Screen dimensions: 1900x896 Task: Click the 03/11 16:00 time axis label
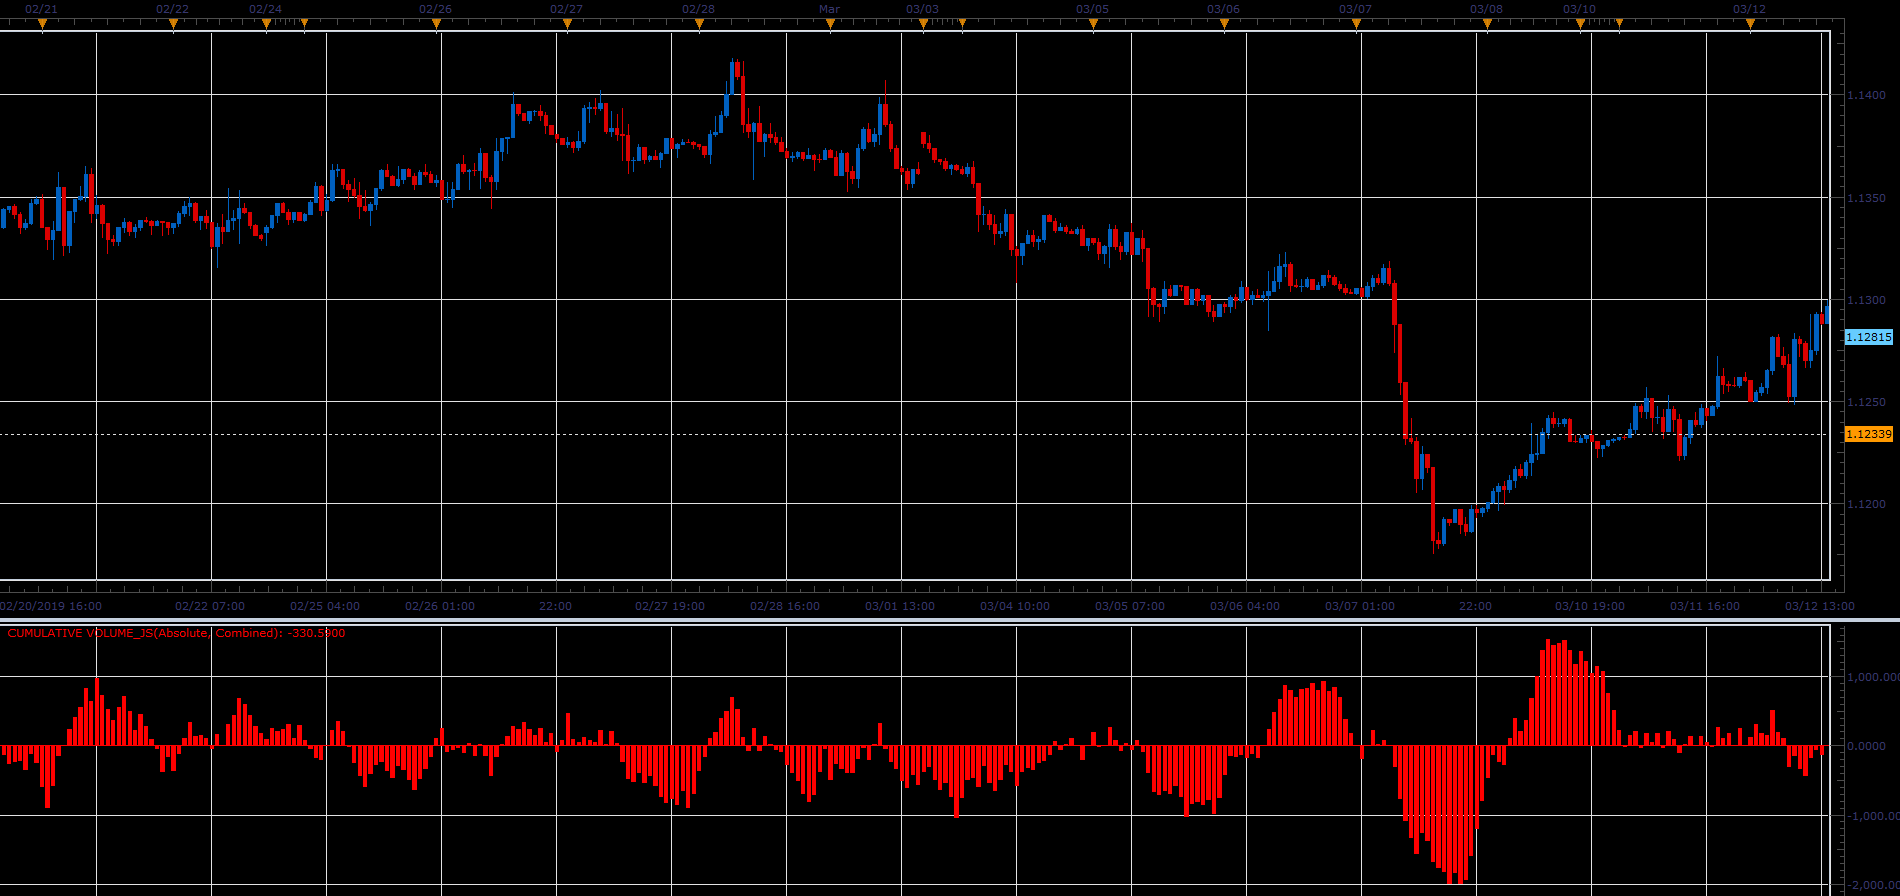pyautogui.click(x=1705, y=606)
